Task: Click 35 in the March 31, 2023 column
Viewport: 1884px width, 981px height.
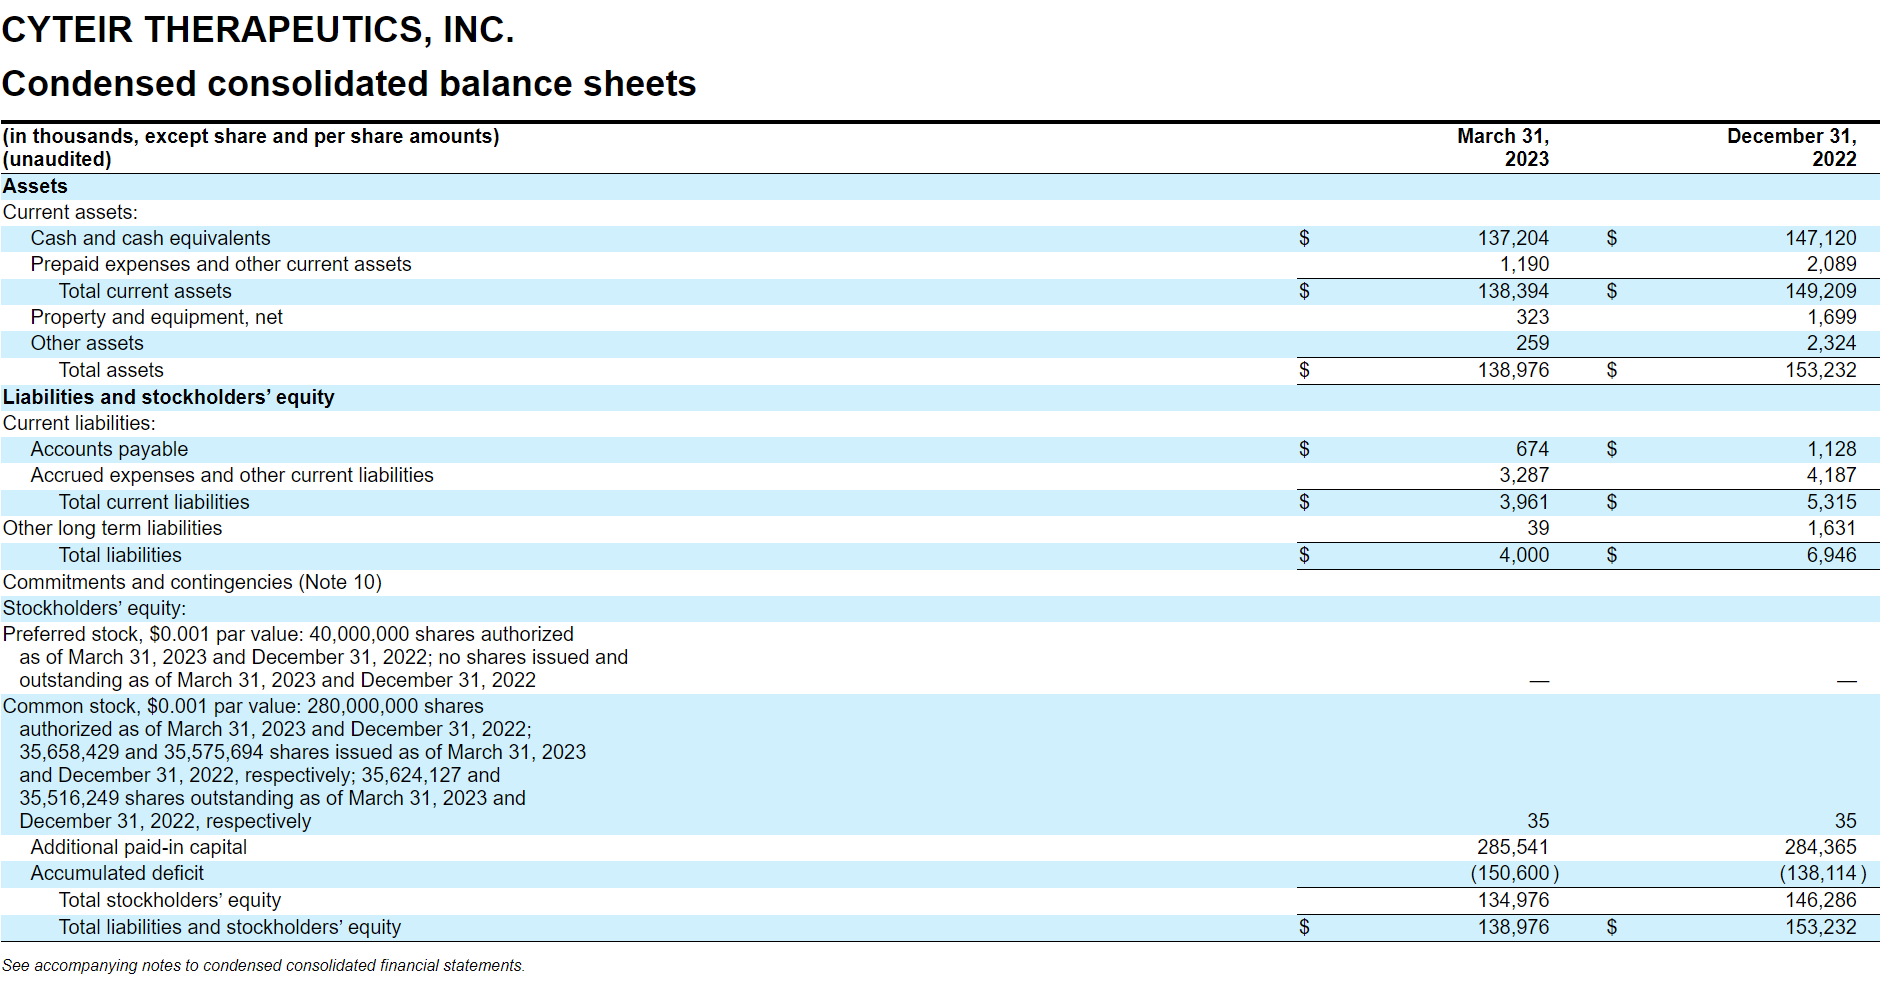Action: 1538,821
